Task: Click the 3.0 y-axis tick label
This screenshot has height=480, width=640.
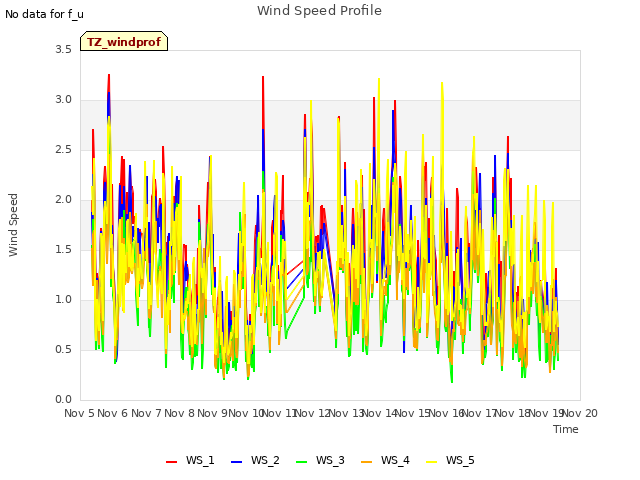Action: point(63,100)
